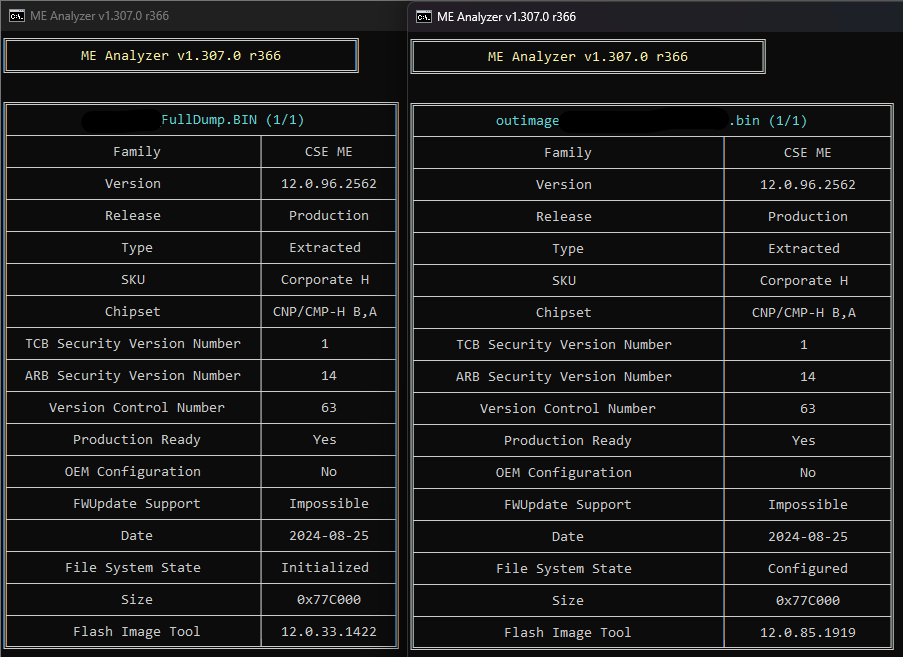Click the console icon of the outimage window
Screen dimensions: 903x657
pos(424,17)
